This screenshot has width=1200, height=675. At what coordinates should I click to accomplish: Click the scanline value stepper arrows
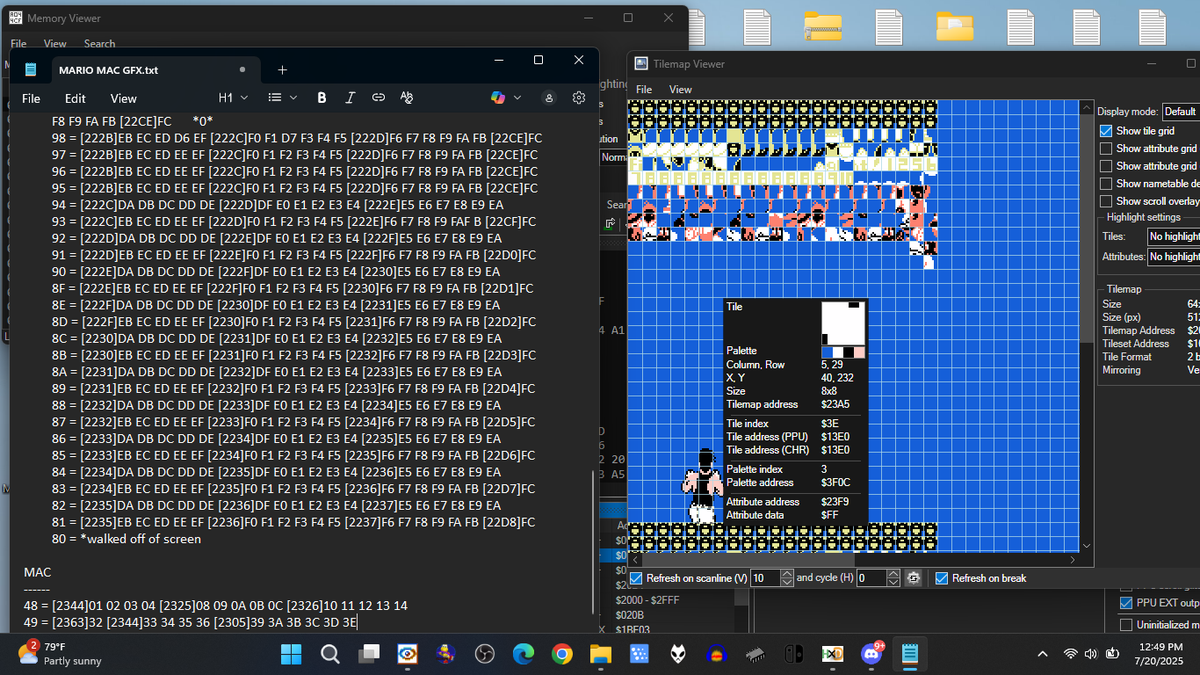(x=788, y=578)
